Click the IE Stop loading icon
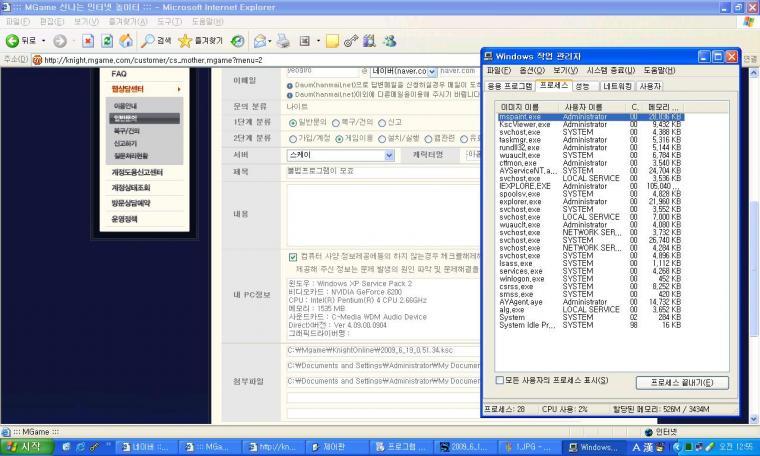 (88, 41)
